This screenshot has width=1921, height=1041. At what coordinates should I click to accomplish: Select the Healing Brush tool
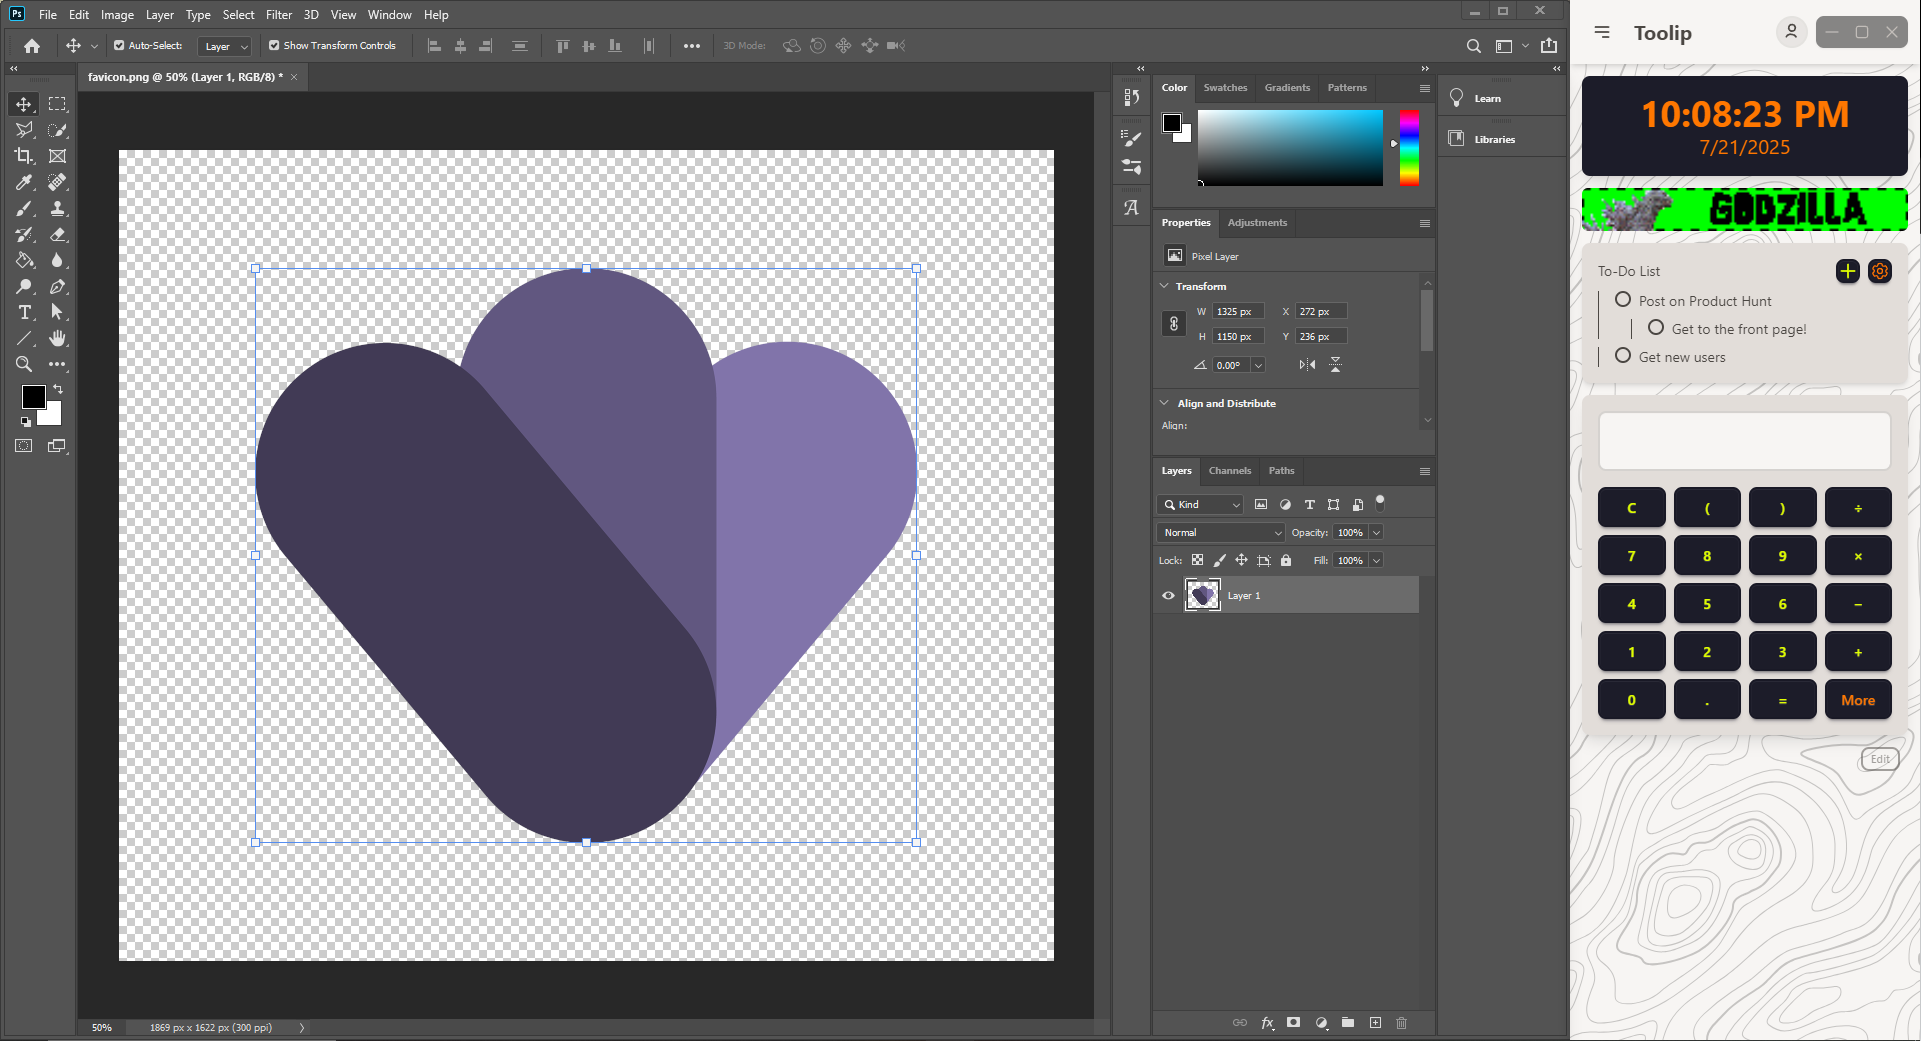(x=58, y=182)
